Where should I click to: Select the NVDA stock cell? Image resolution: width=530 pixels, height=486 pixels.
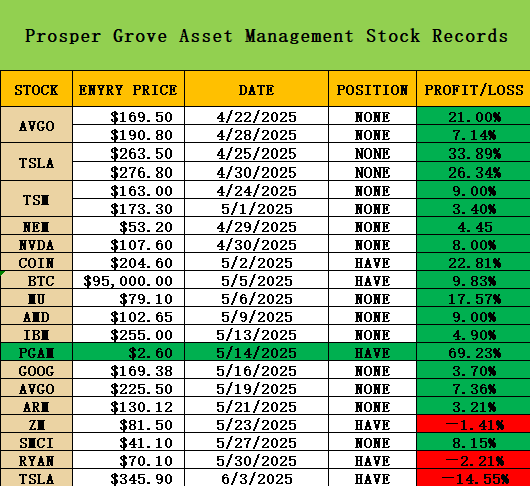(36, 244)
